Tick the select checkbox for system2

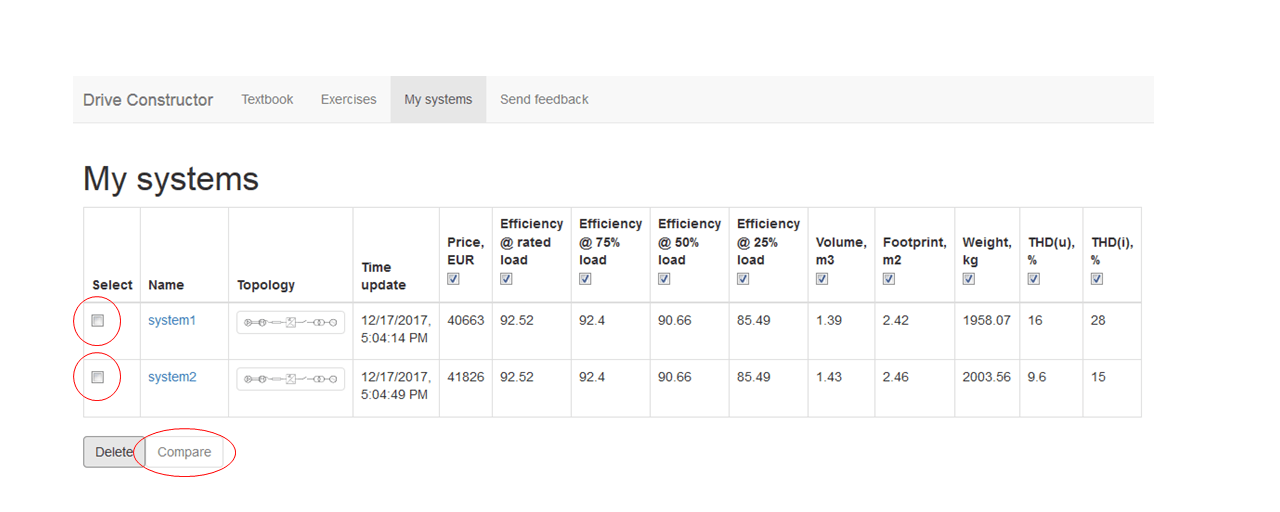pos(98,377)
